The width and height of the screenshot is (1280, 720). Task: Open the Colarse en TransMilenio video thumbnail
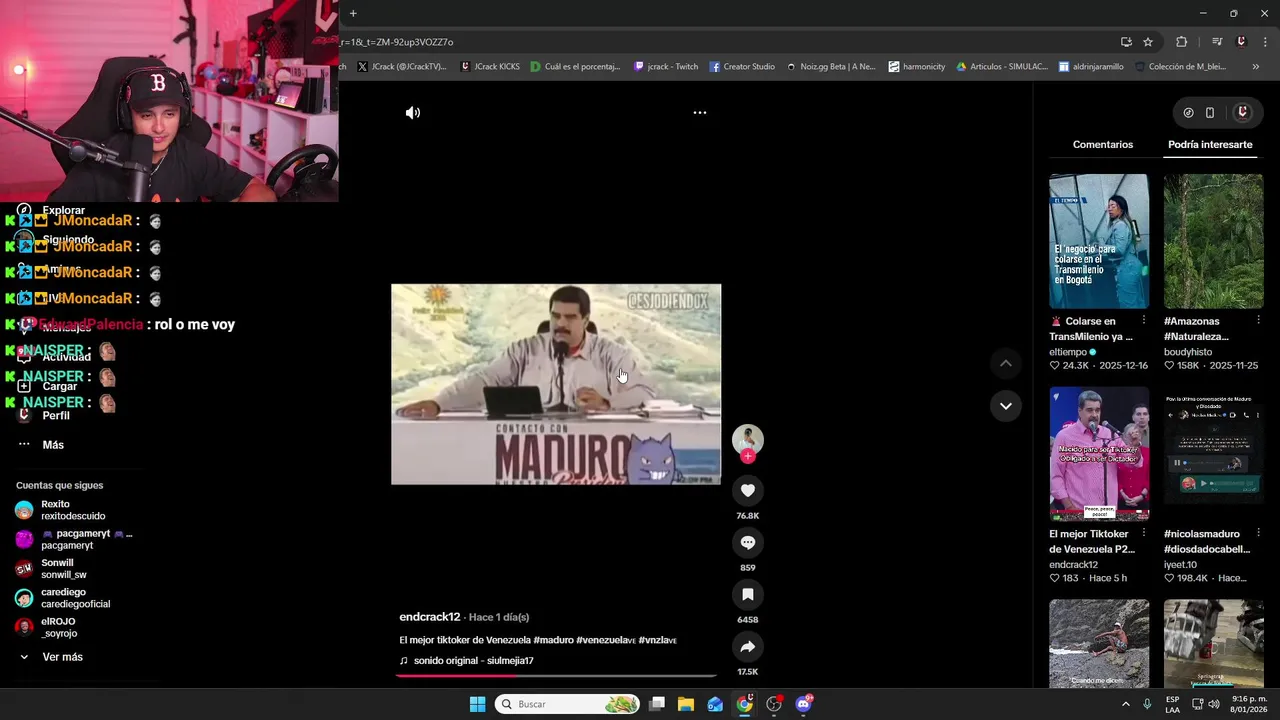tap(1099, 241)
